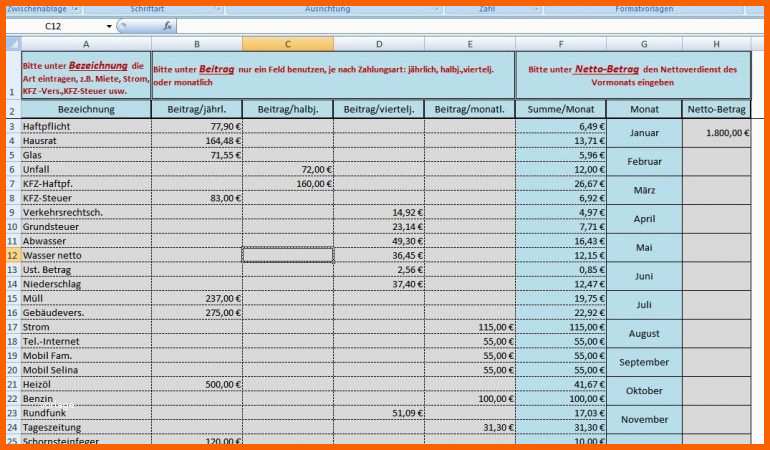Screen dimensions: 770x450
Task: Click the Netto-Betrag cell with 1.800,00 €
Action: tap(716, 133)
